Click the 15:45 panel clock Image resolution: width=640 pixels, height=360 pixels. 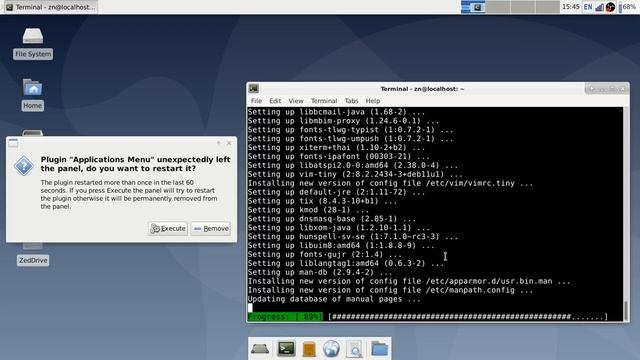[571, 7]
